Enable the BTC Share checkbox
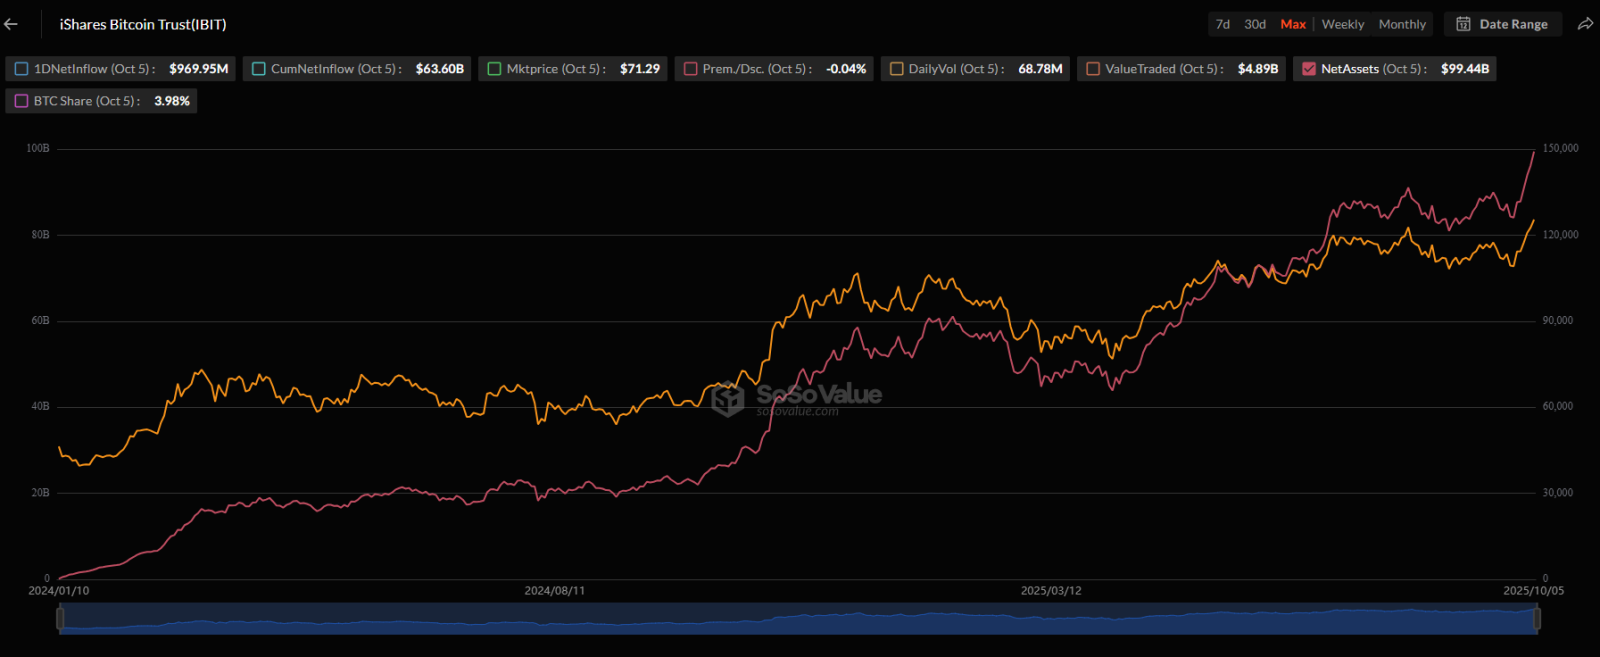 point(21,101)
